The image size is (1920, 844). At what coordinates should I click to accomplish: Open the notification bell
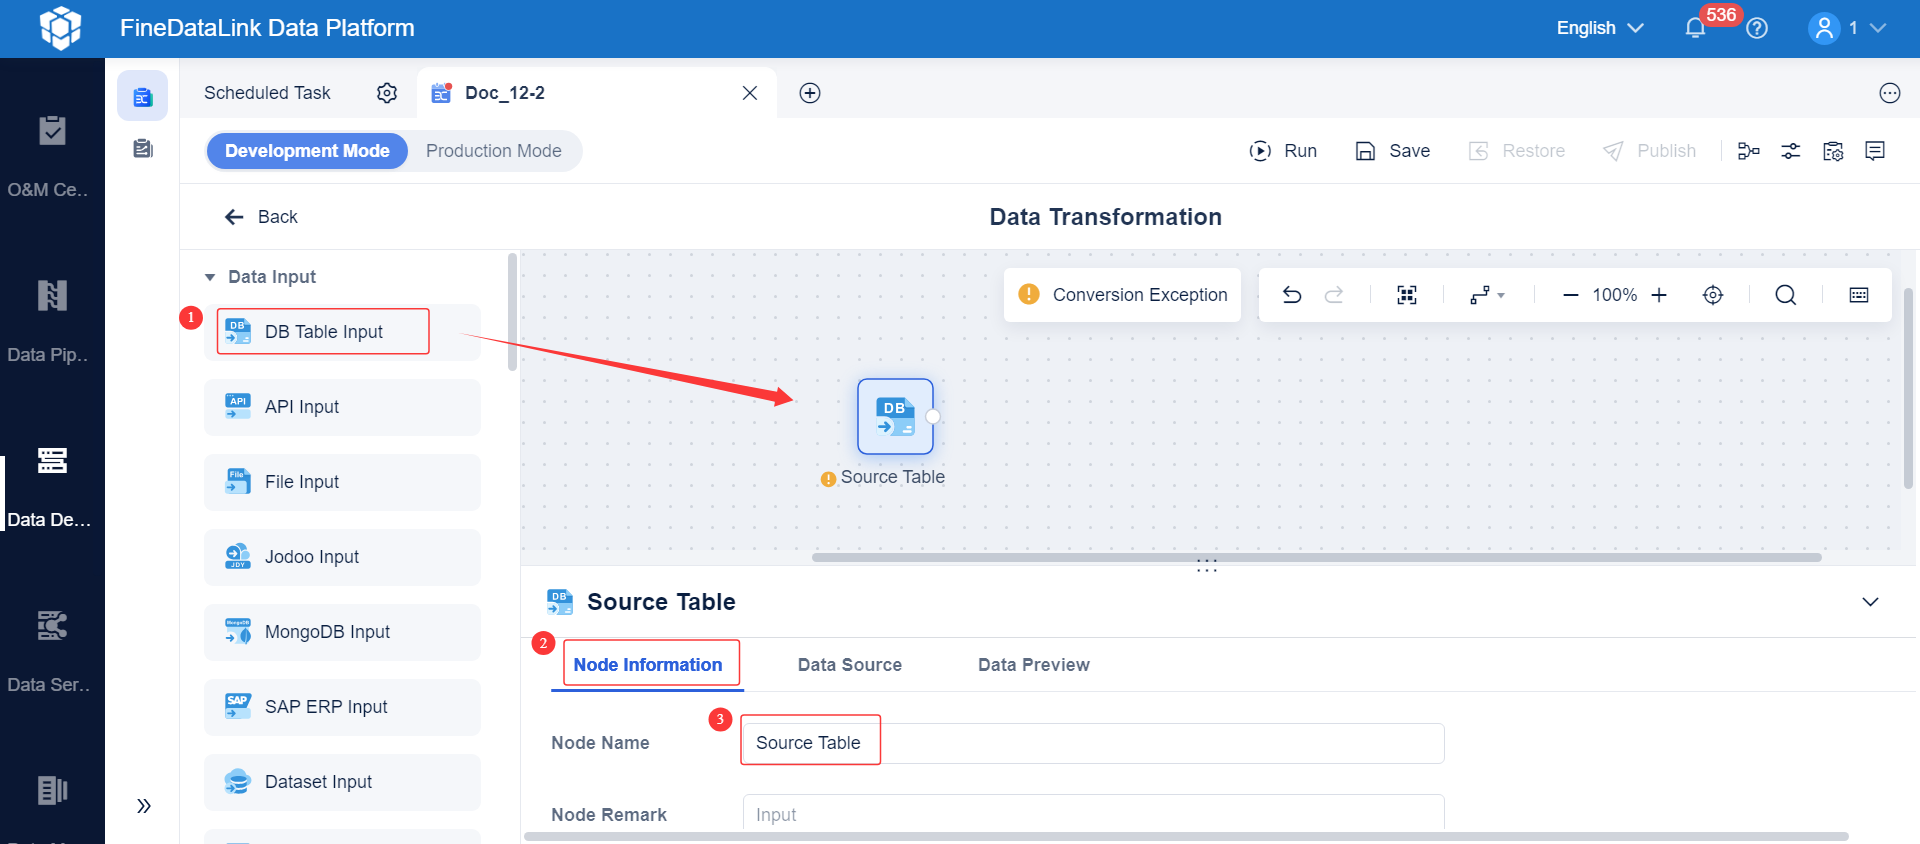pos(1695,28)
